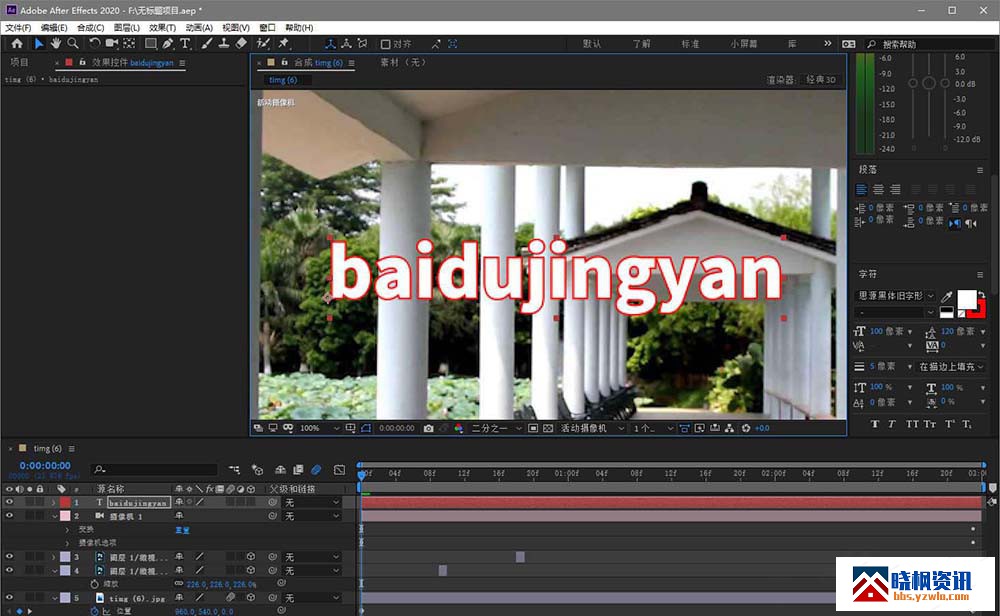Open the 合成(C) menu

point(91,27)
